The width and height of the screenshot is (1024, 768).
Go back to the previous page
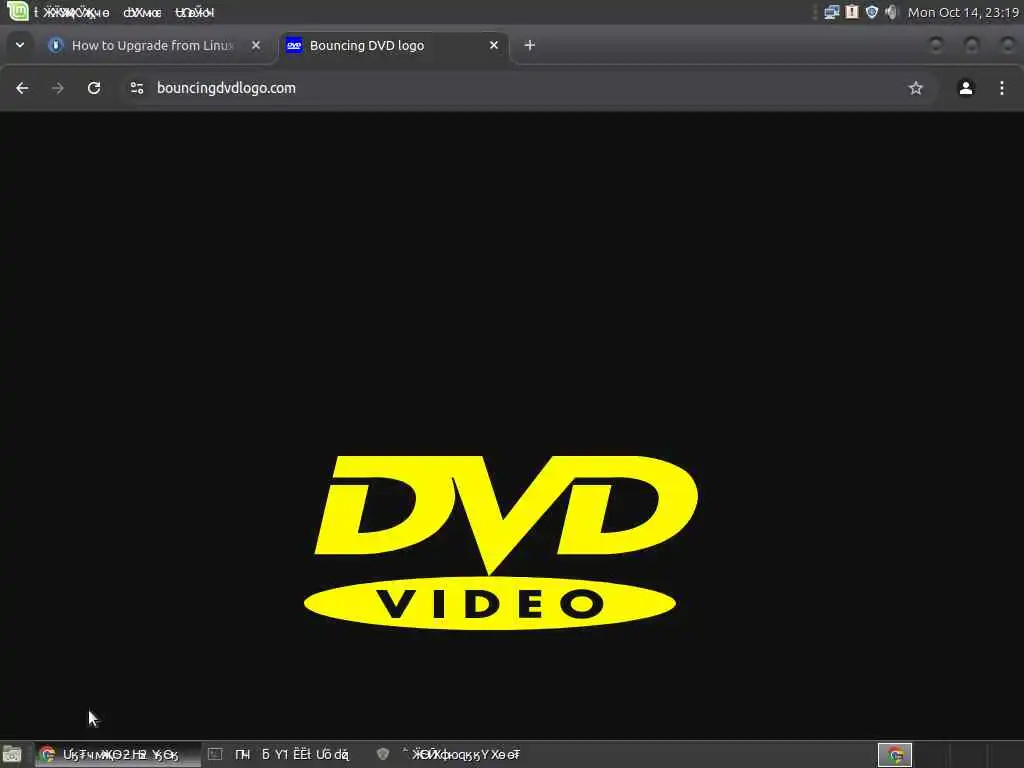coord(22,88)
